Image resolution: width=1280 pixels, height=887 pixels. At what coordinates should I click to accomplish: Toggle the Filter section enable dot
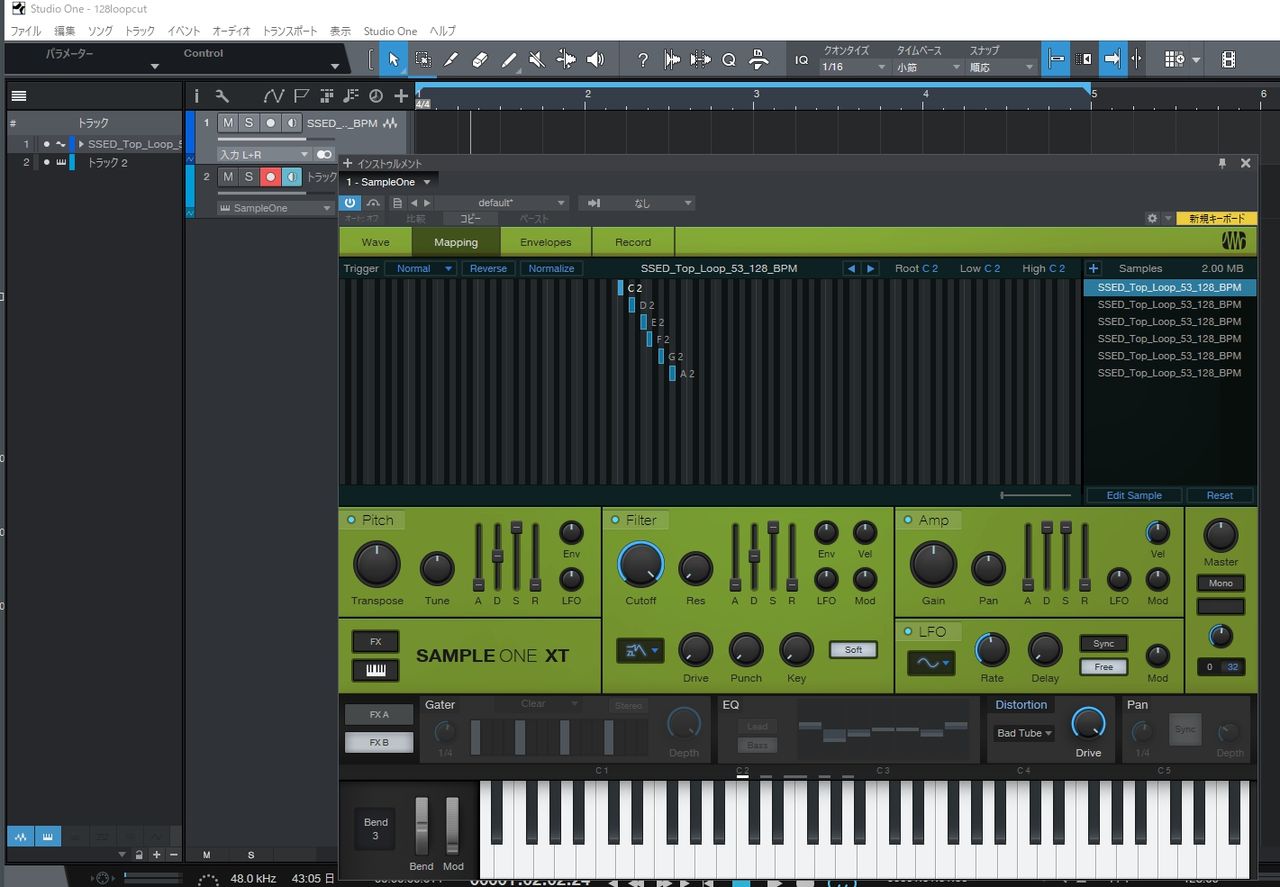[x=615, y=520]
